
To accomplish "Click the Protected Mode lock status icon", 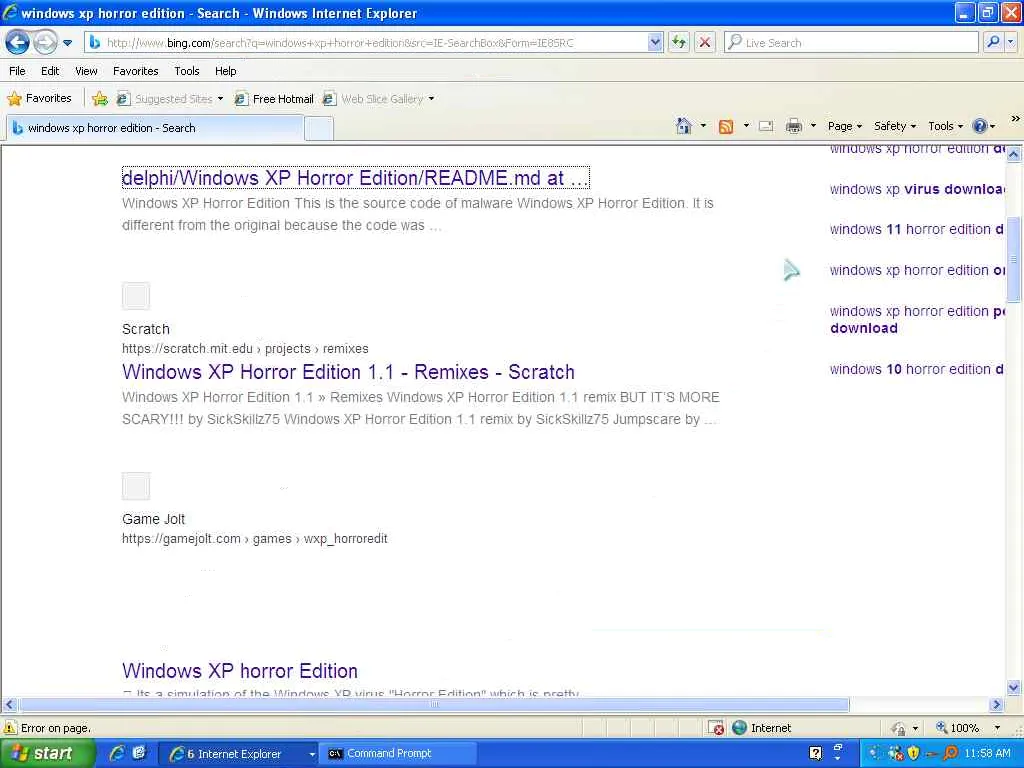I will click(899, 728).
